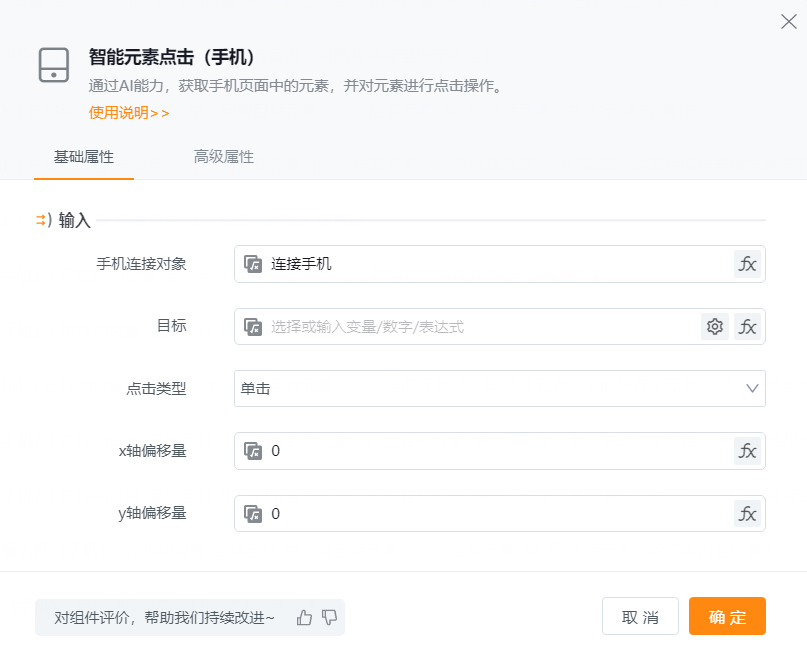Click the thumbs up feedback icon
Screen dimensions: 807x650
pyautogui.click(x=305, y=618)
